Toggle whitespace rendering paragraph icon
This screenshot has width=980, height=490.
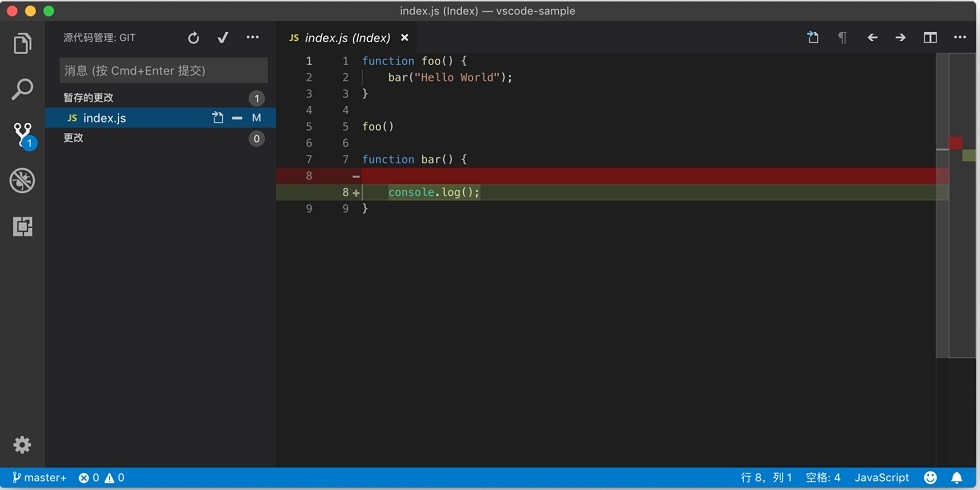[842, 38]
